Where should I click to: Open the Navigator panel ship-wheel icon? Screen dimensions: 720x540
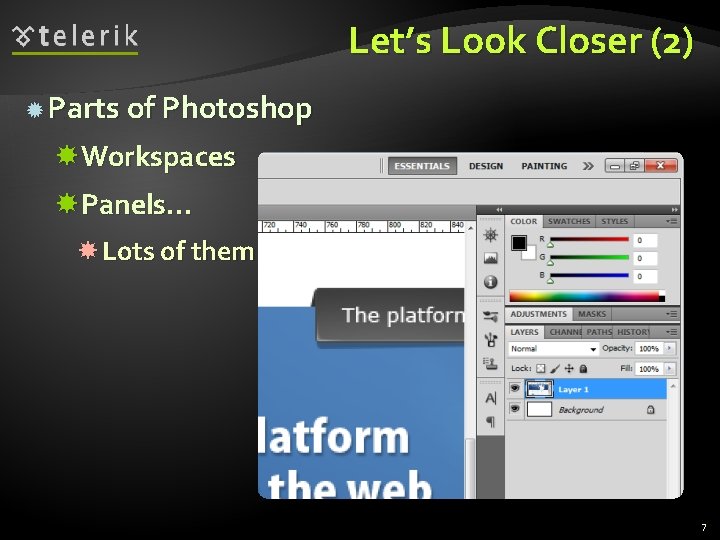coord(490,235)
